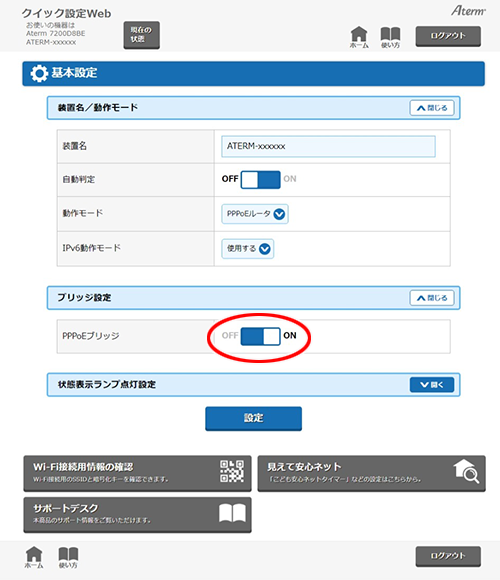Click the 装置名 row label
Screen dimensions: 500x580
74,146
